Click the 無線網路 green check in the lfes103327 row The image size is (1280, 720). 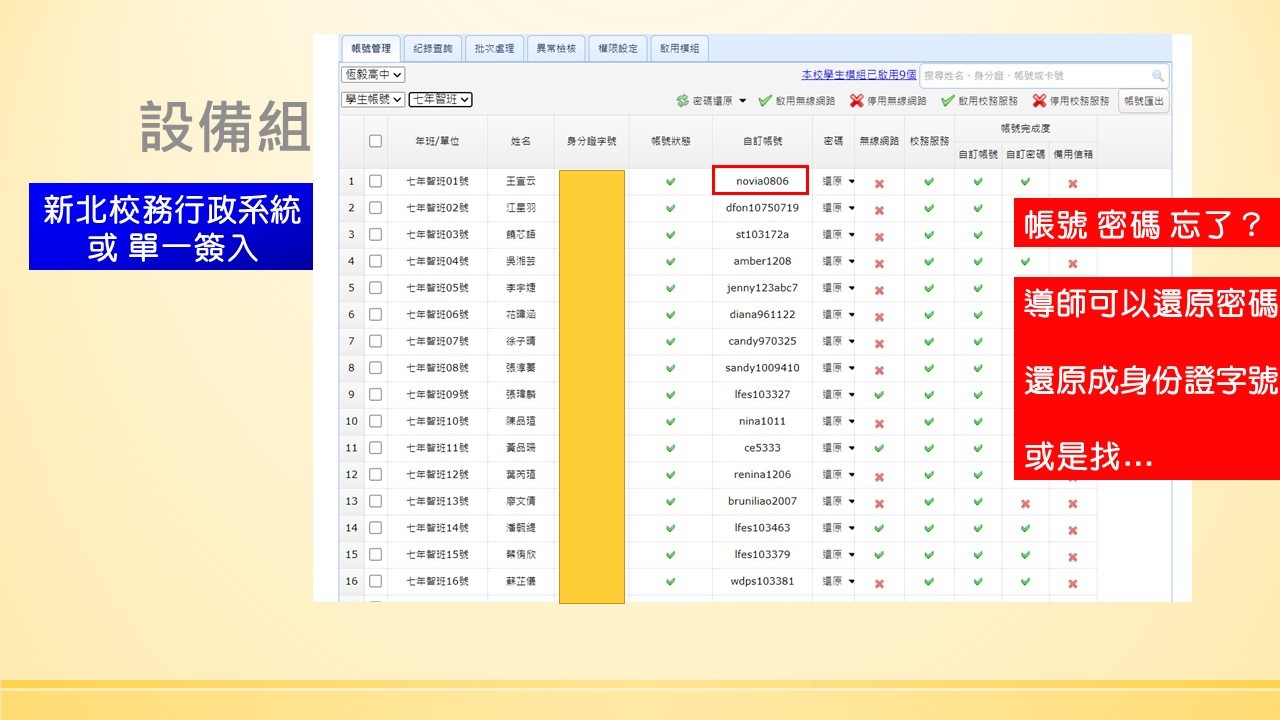(x=879, y=395)
